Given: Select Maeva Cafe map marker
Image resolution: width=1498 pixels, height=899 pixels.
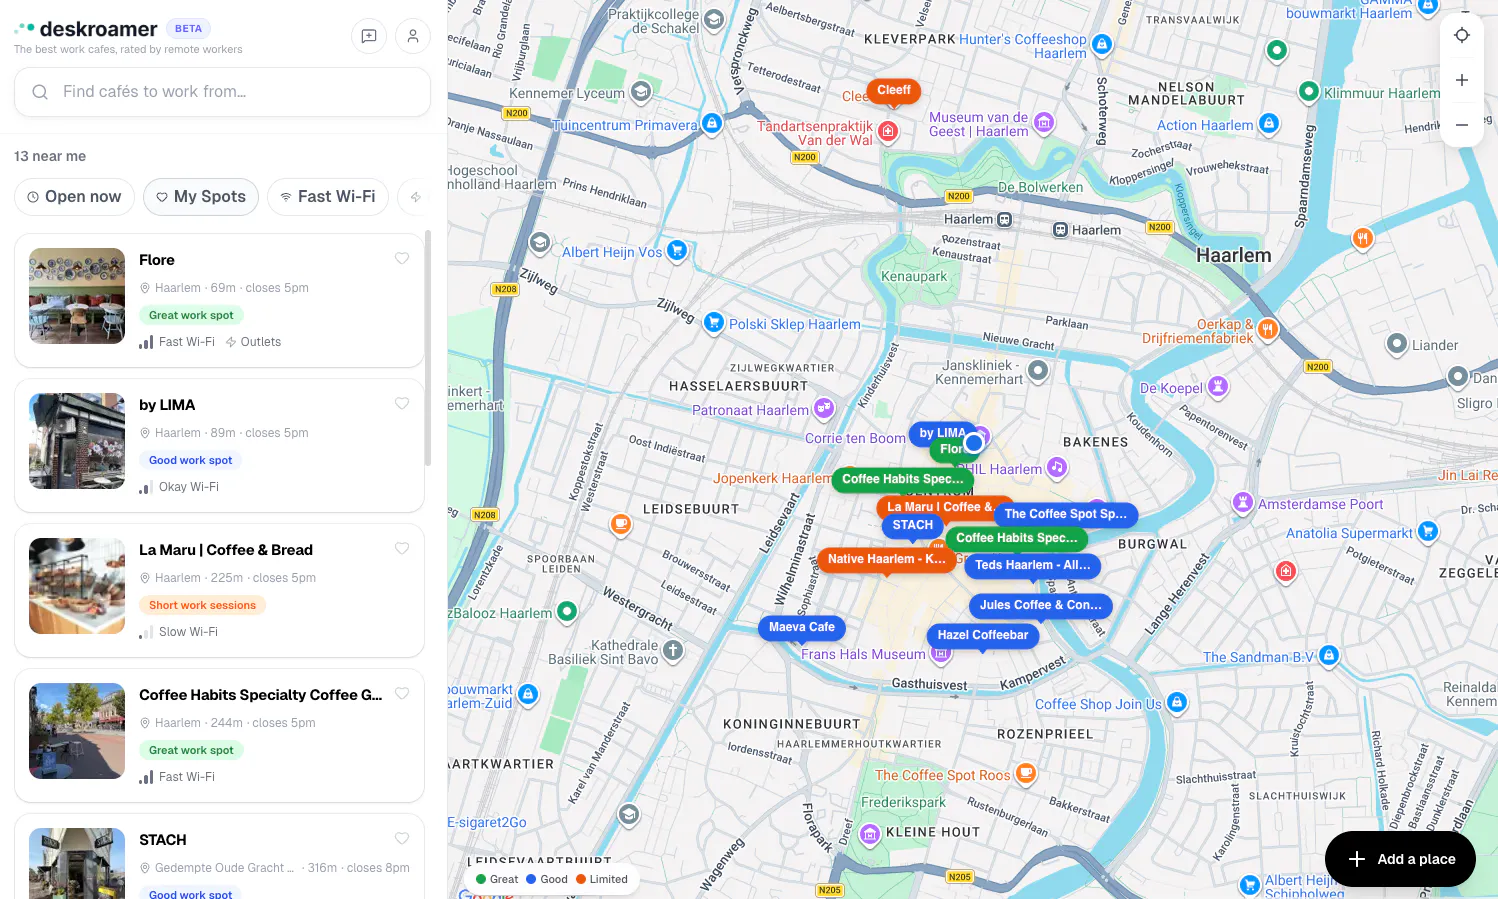Looking at the screenshot, I should coord(801,627).
